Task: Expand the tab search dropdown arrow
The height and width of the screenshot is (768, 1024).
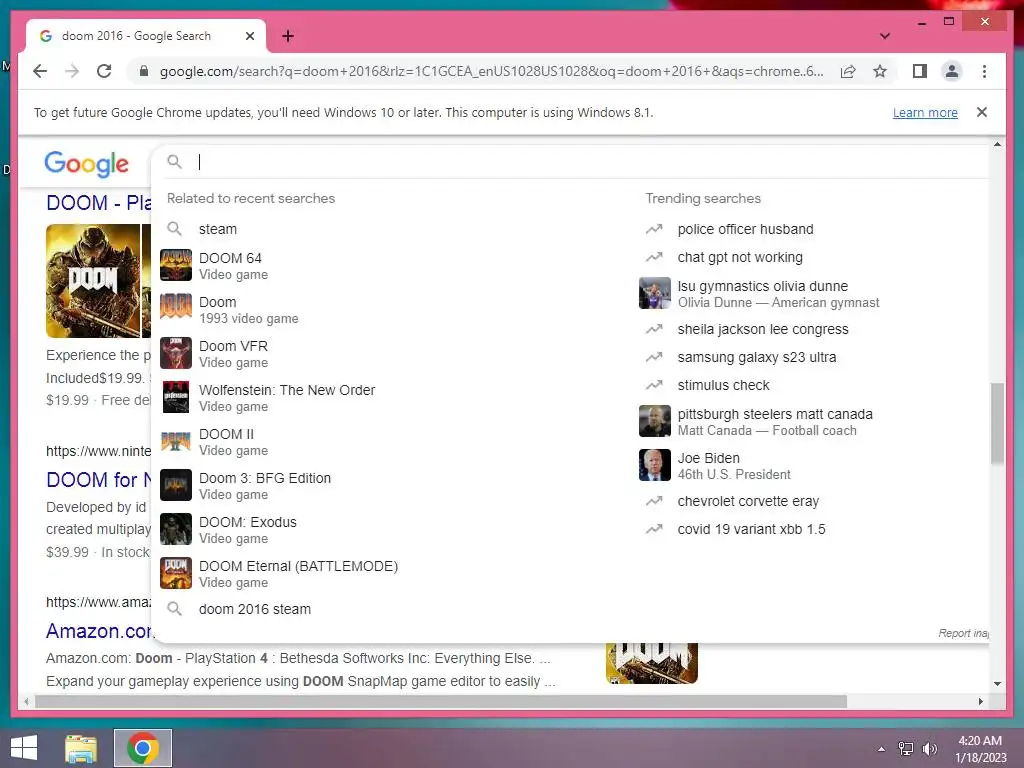Action: pos(885,36)
